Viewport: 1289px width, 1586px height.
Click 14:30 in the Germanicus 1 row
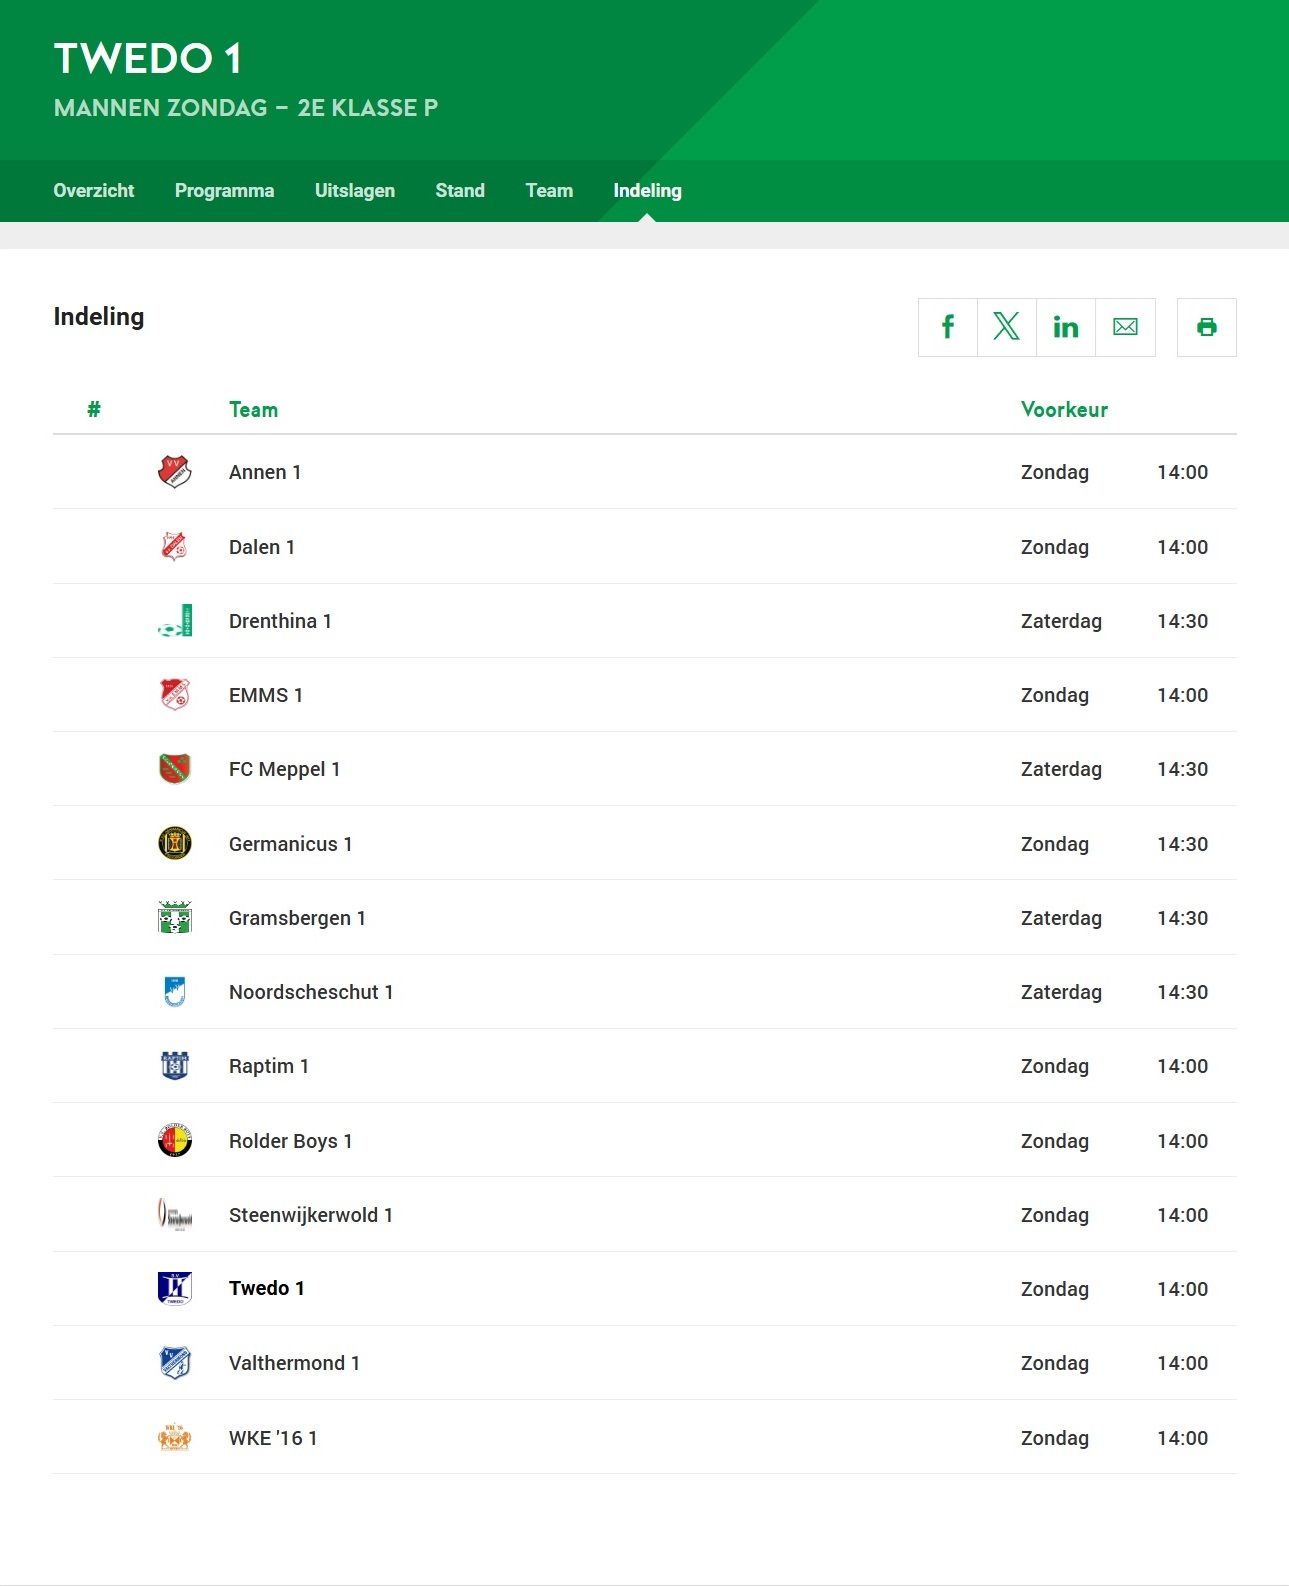[x=1183, y=844]
